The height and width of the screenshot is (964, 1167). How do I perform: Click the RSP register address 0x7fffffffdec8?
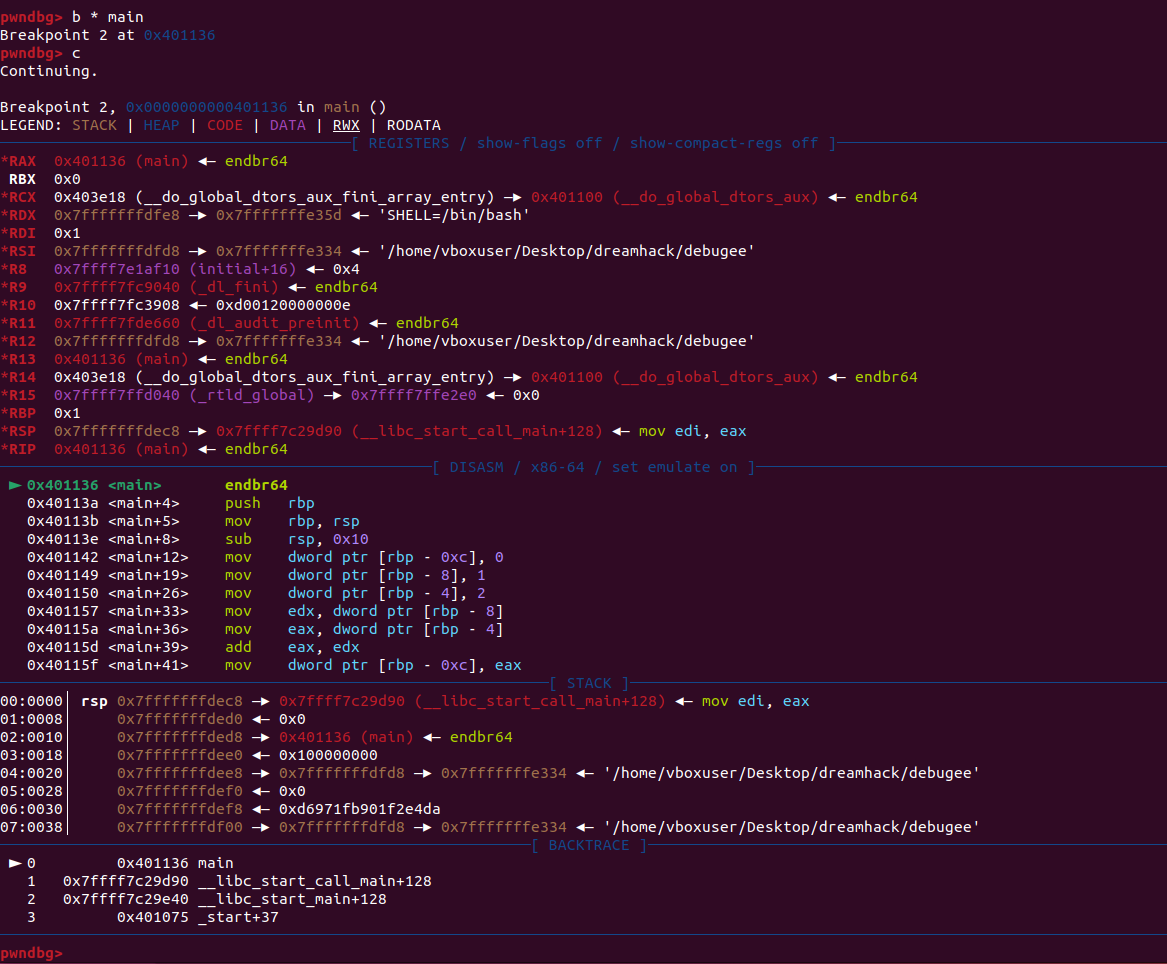coord(117,431)
